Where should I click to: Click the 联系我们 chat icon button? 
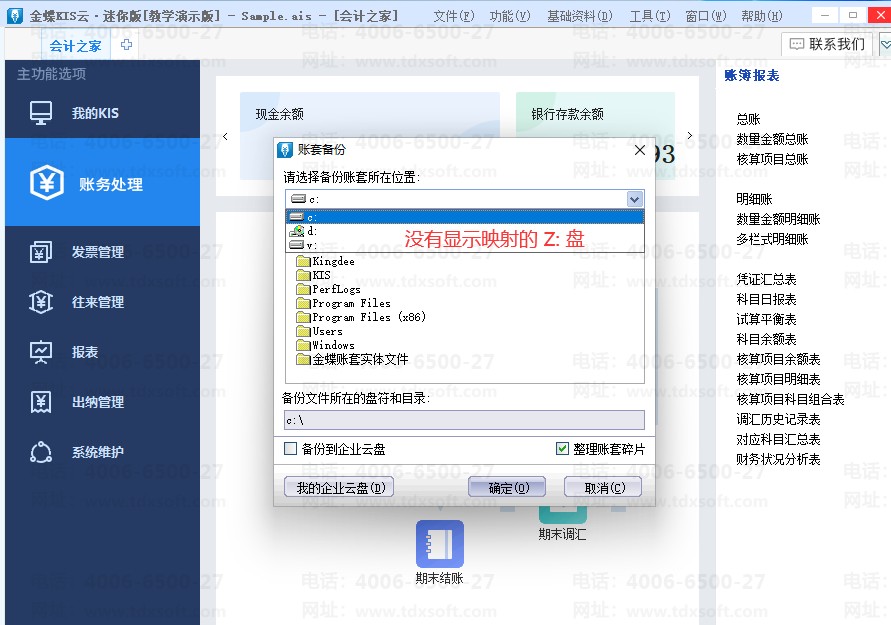pos(827,44)
